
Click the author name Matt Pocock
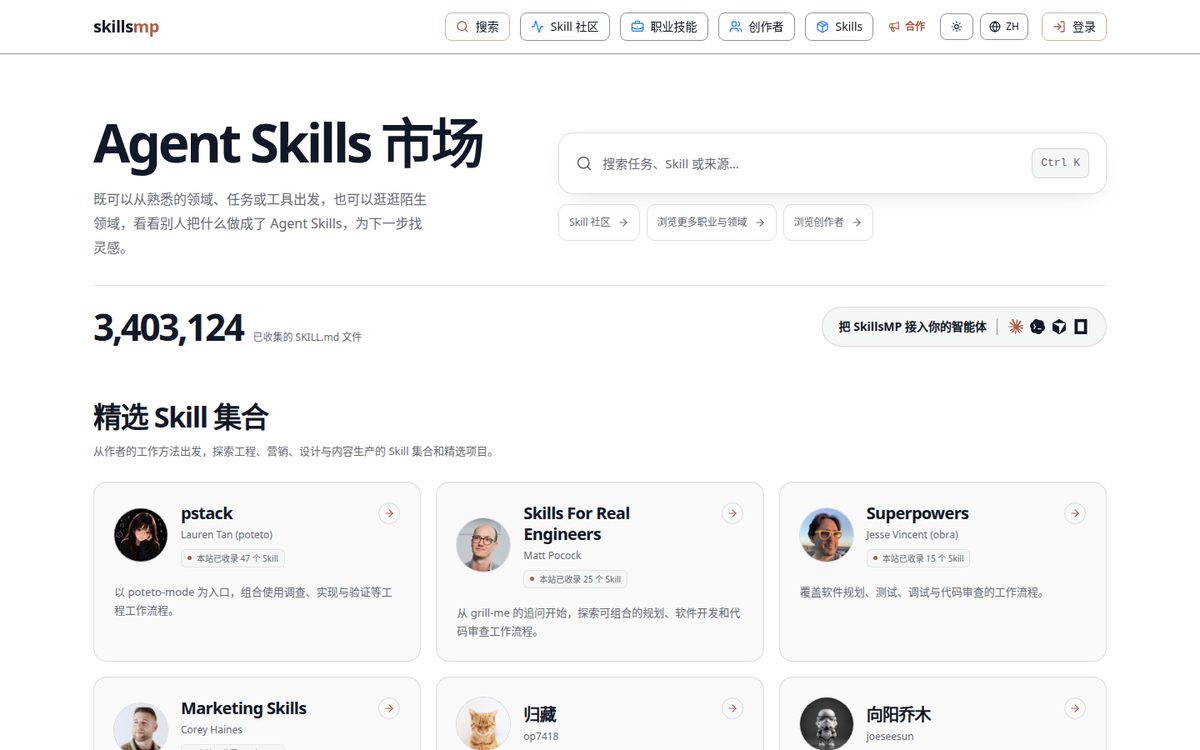click(x=552, y=556)
